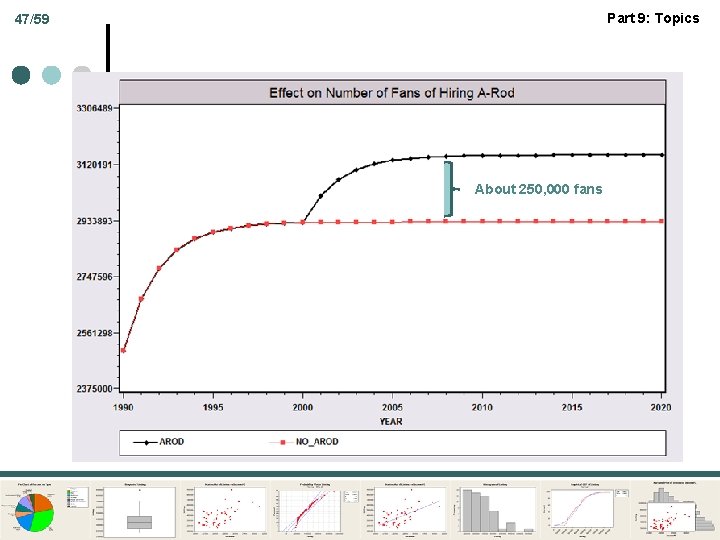The width and height of the screenshot is (720, 540).
Task: Open the probability plot thumbnail with diagonal band
Action: pyautogui.click(x=317, y=511)
